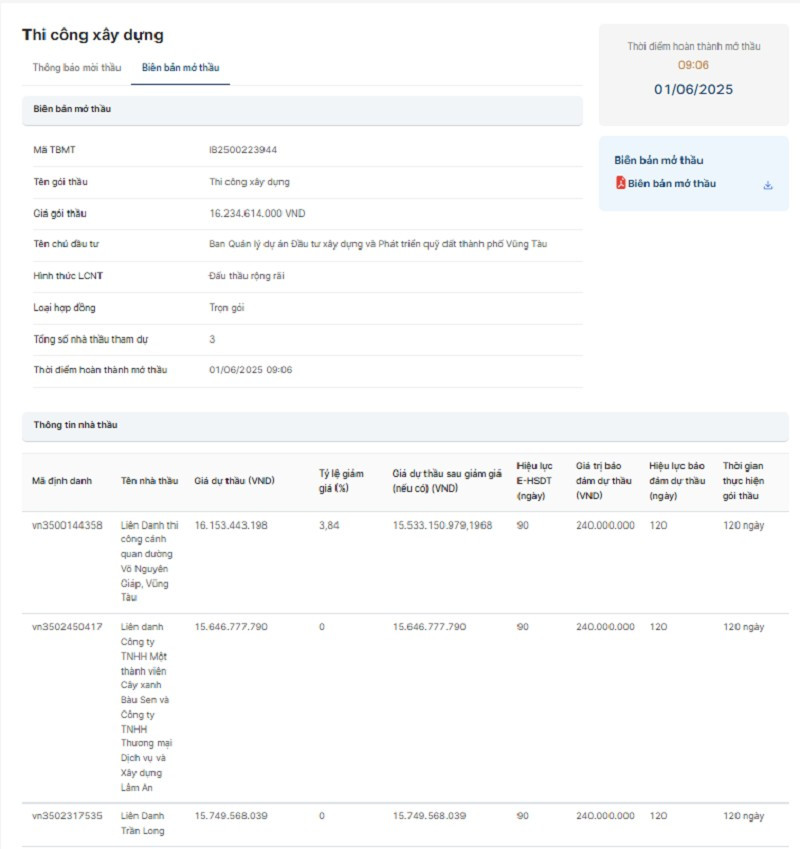Click the red PDF file icon
Viewport: 800px width, 849px height.
620,184
